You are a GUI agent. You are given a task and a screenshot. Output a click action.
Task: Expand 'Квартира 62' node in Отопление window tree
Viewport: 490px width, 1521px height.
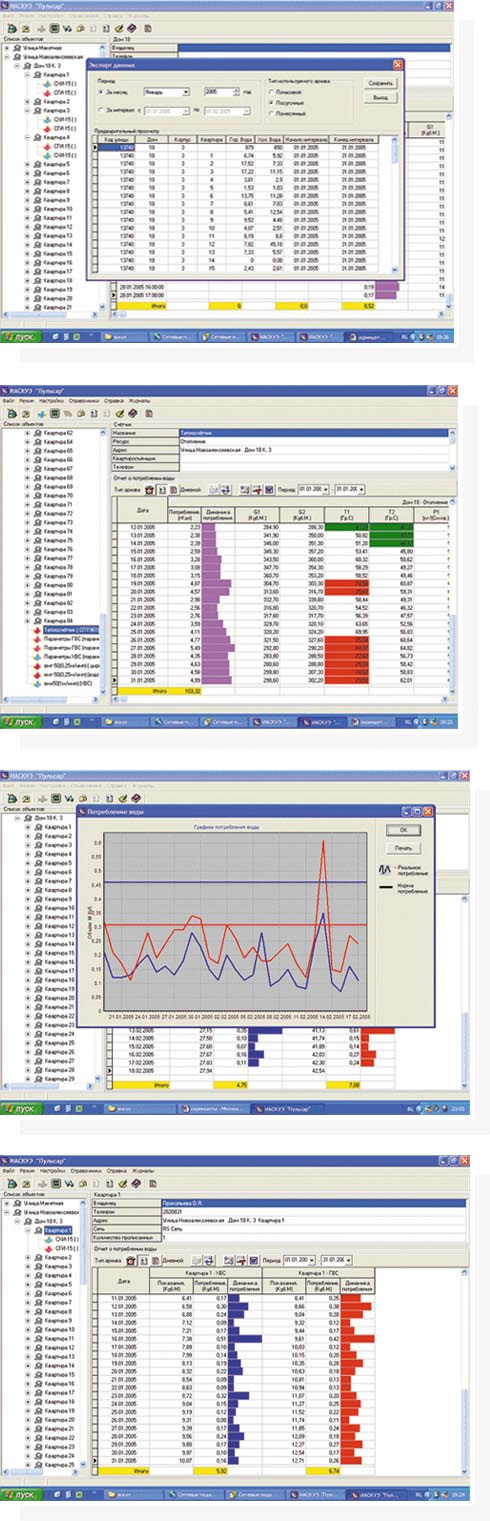26,433
